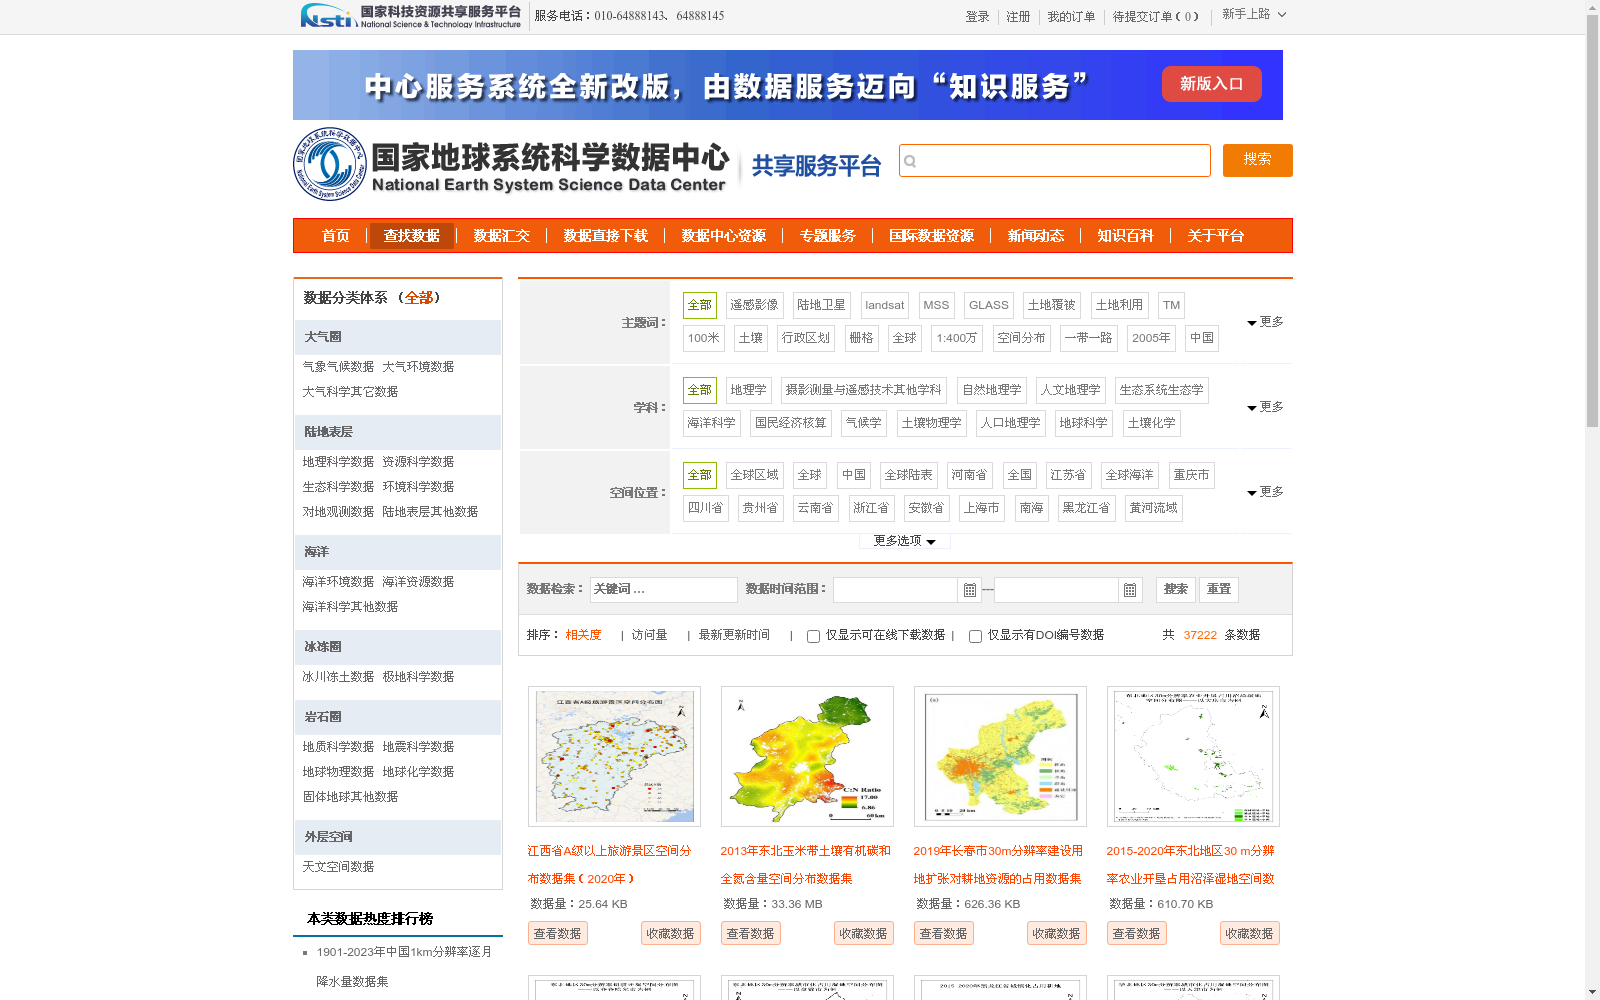
Task: Click the NSTI platform logo
Action: [x=410, y=16]
